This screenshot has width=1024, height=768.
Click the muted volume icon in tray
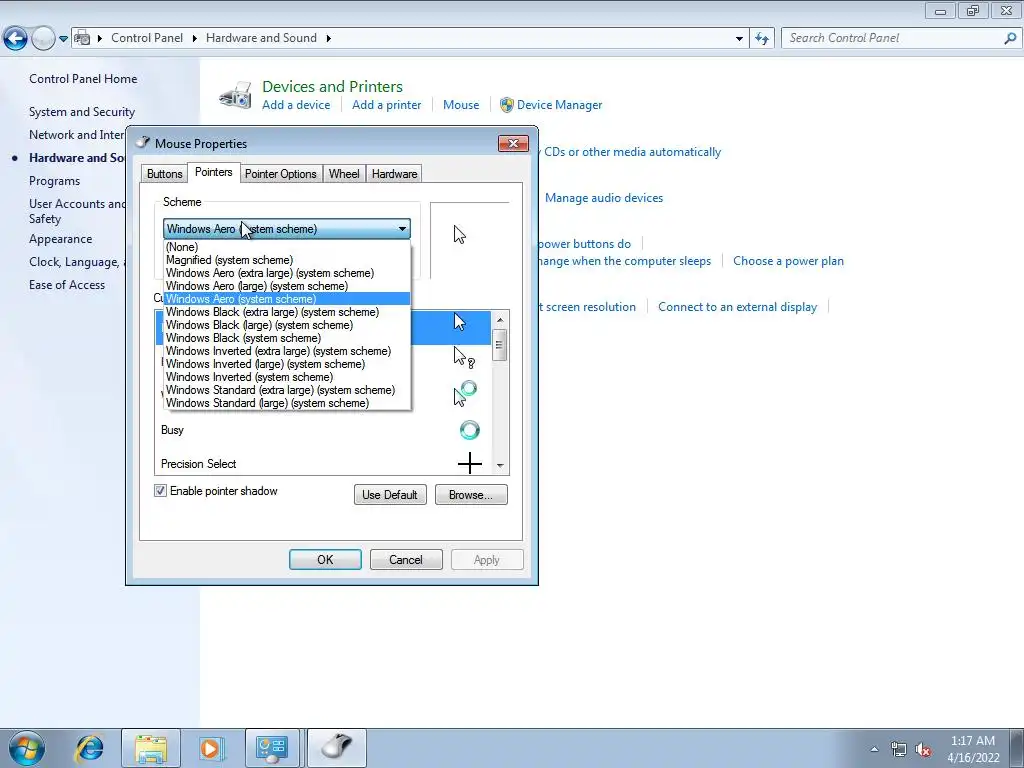(923, 750)
